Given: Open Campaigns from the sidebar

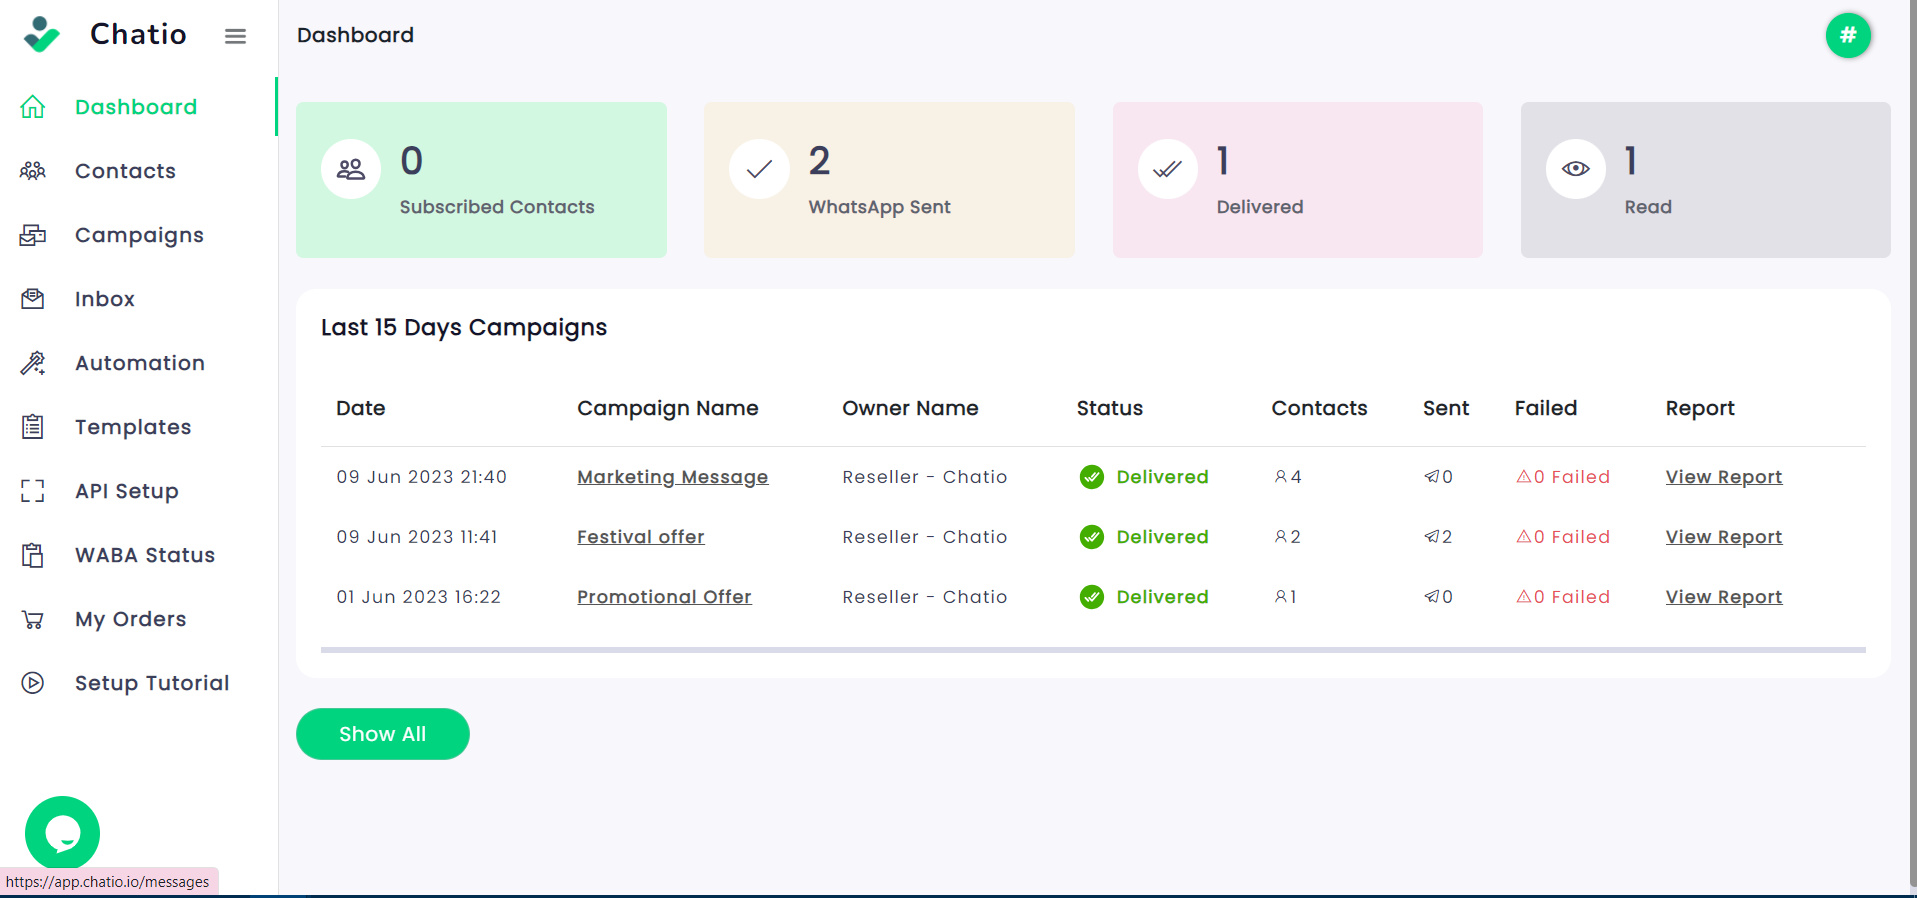Looking at the screenshot, I should (x=139, y=235).
